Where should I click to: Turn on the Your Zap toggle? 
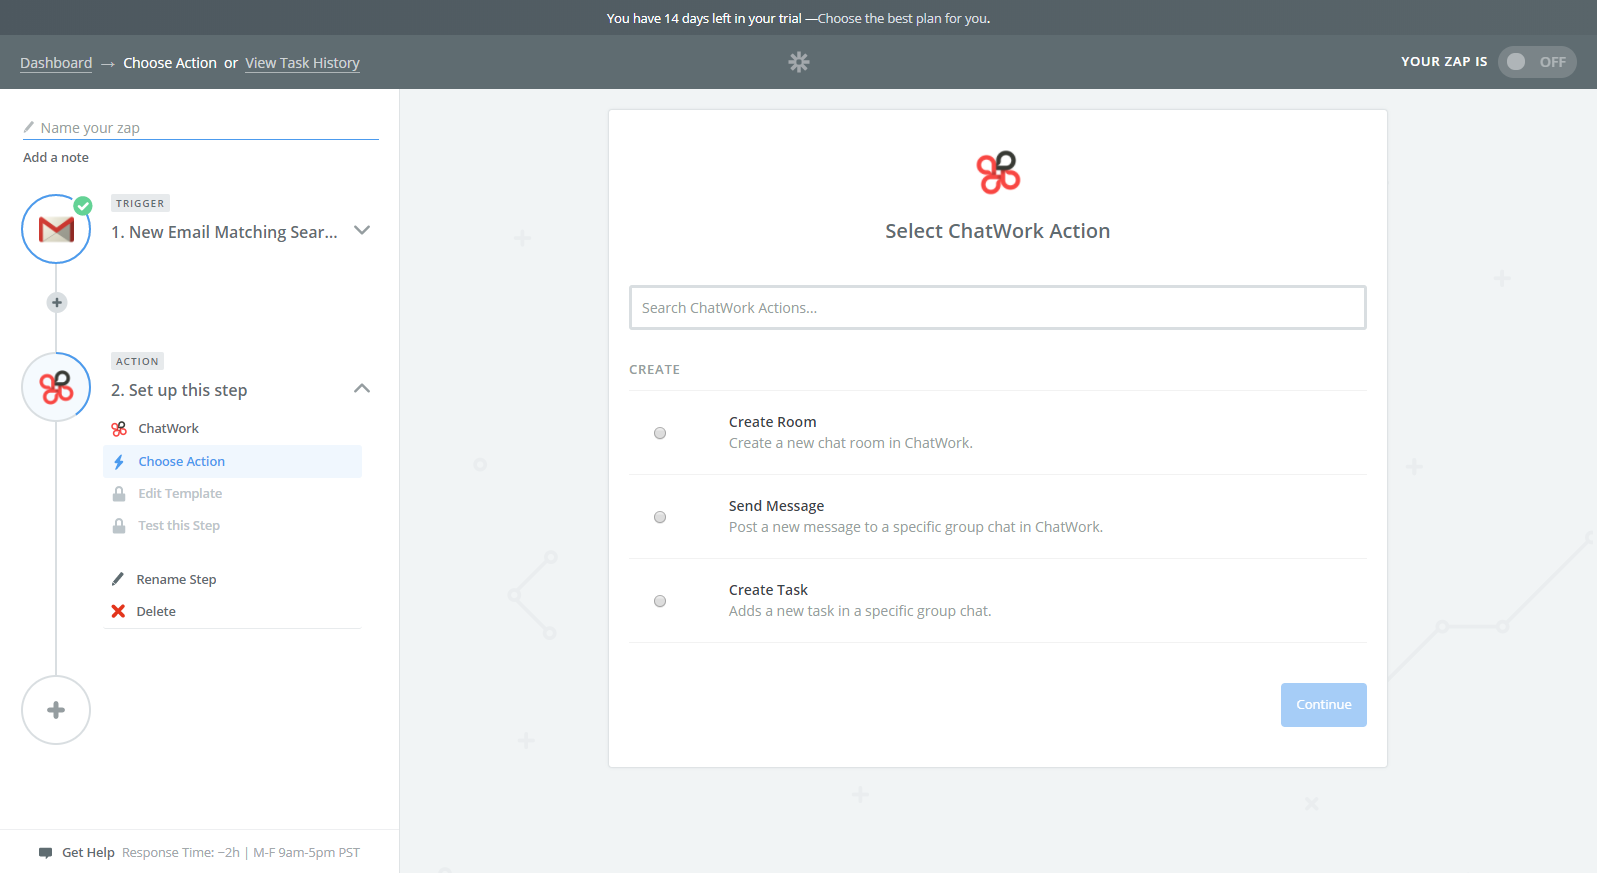(1537, 62)
